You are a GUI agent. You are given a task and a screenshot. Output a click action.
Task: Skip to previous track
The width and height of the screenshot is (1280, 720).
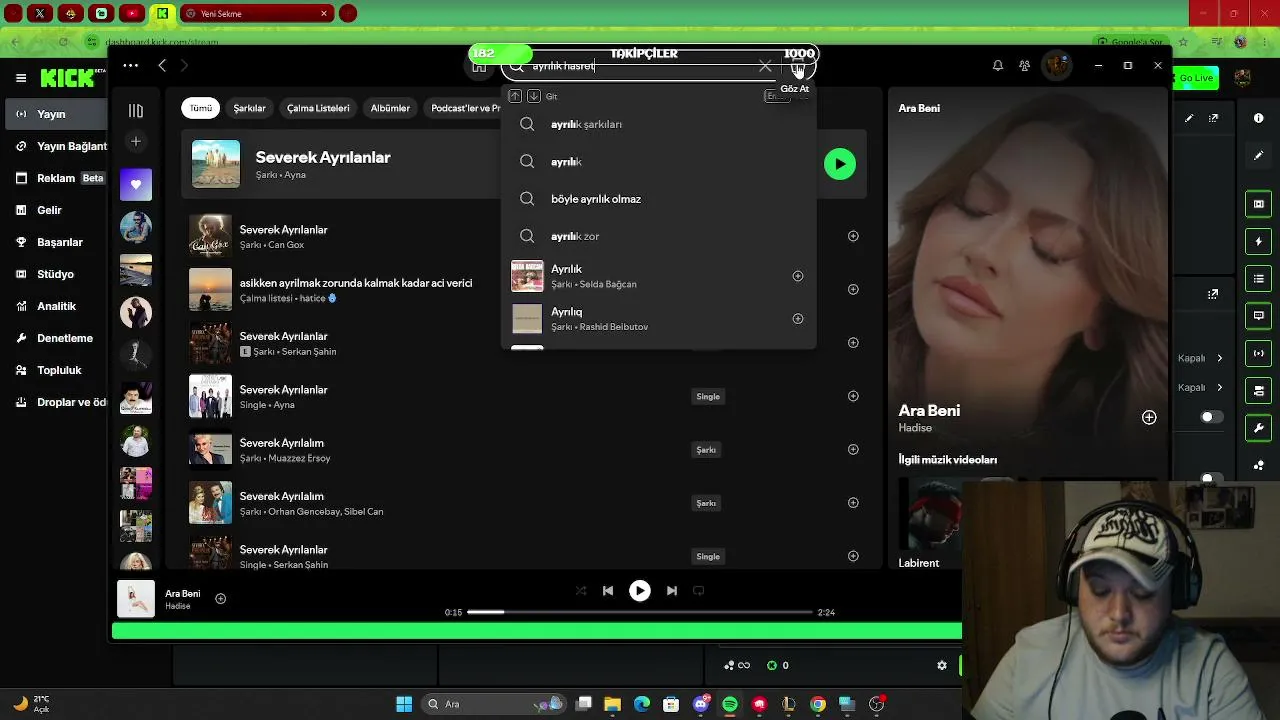click(608, 591)
